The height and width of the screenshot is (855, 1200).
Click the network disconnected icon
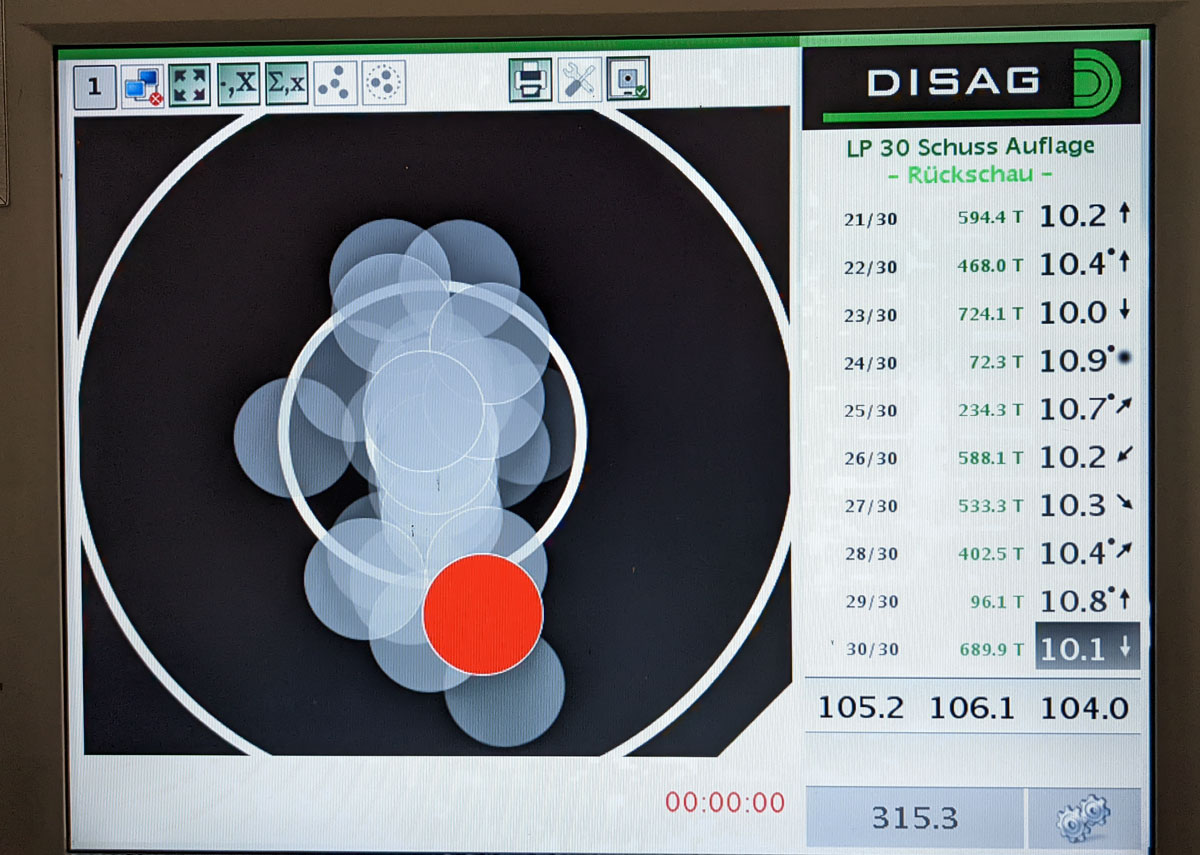click(142, 86)
